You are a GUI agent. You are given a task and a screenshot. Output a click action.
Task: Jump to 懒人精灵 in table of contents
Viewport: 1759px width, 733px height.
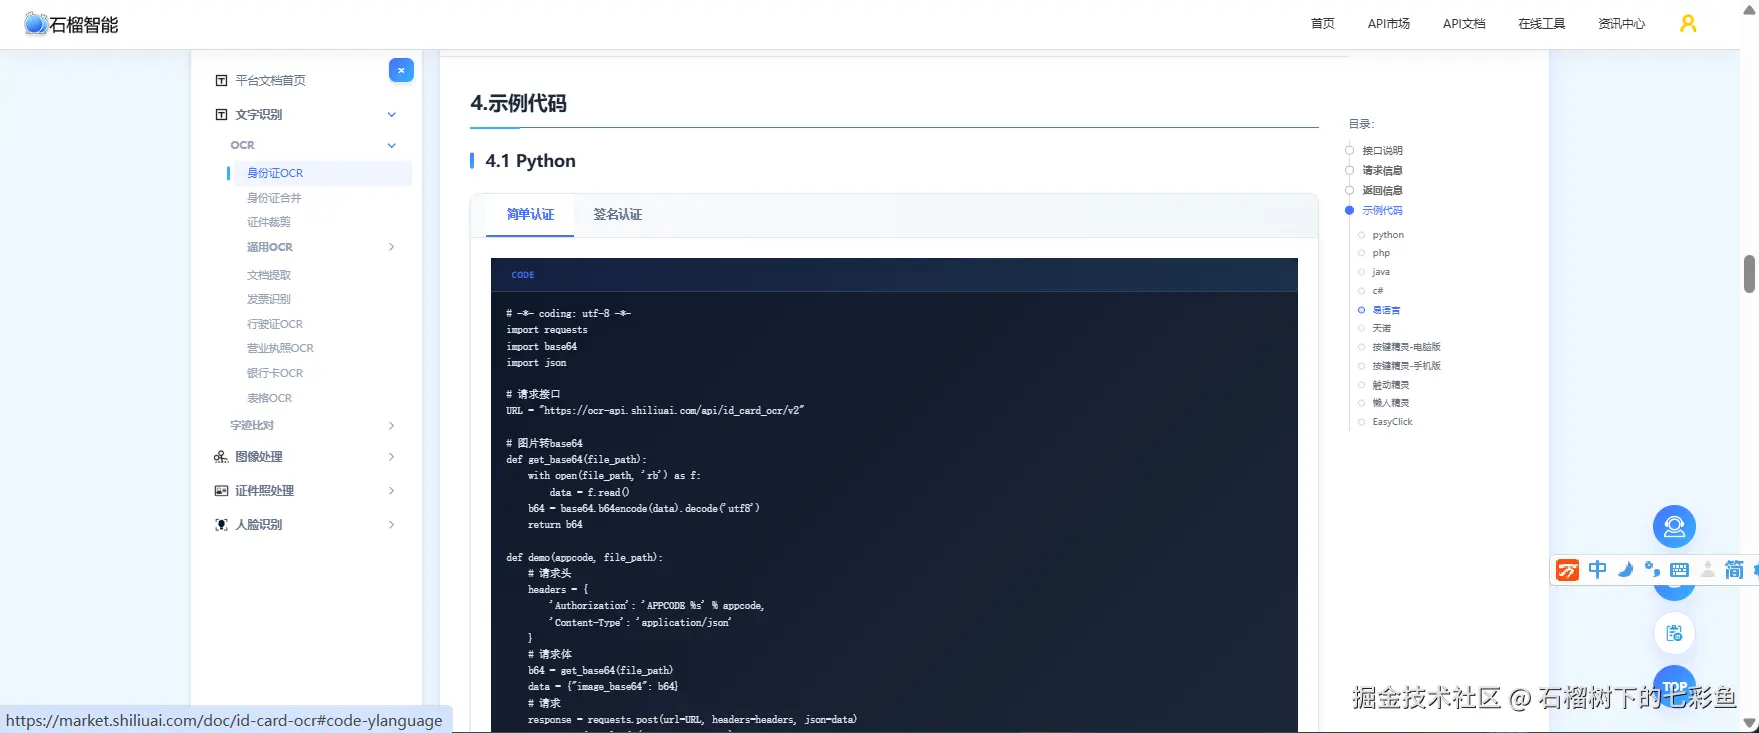[x=1391, y=403]
